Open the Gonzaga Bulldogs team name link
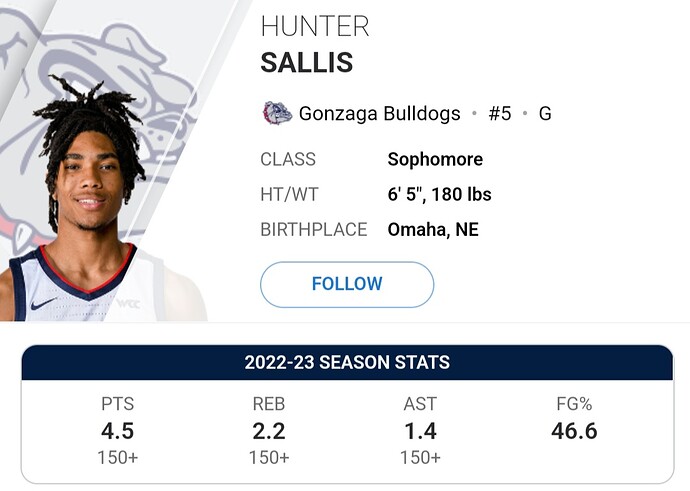The image size is (690, 491). click(379, 113)
